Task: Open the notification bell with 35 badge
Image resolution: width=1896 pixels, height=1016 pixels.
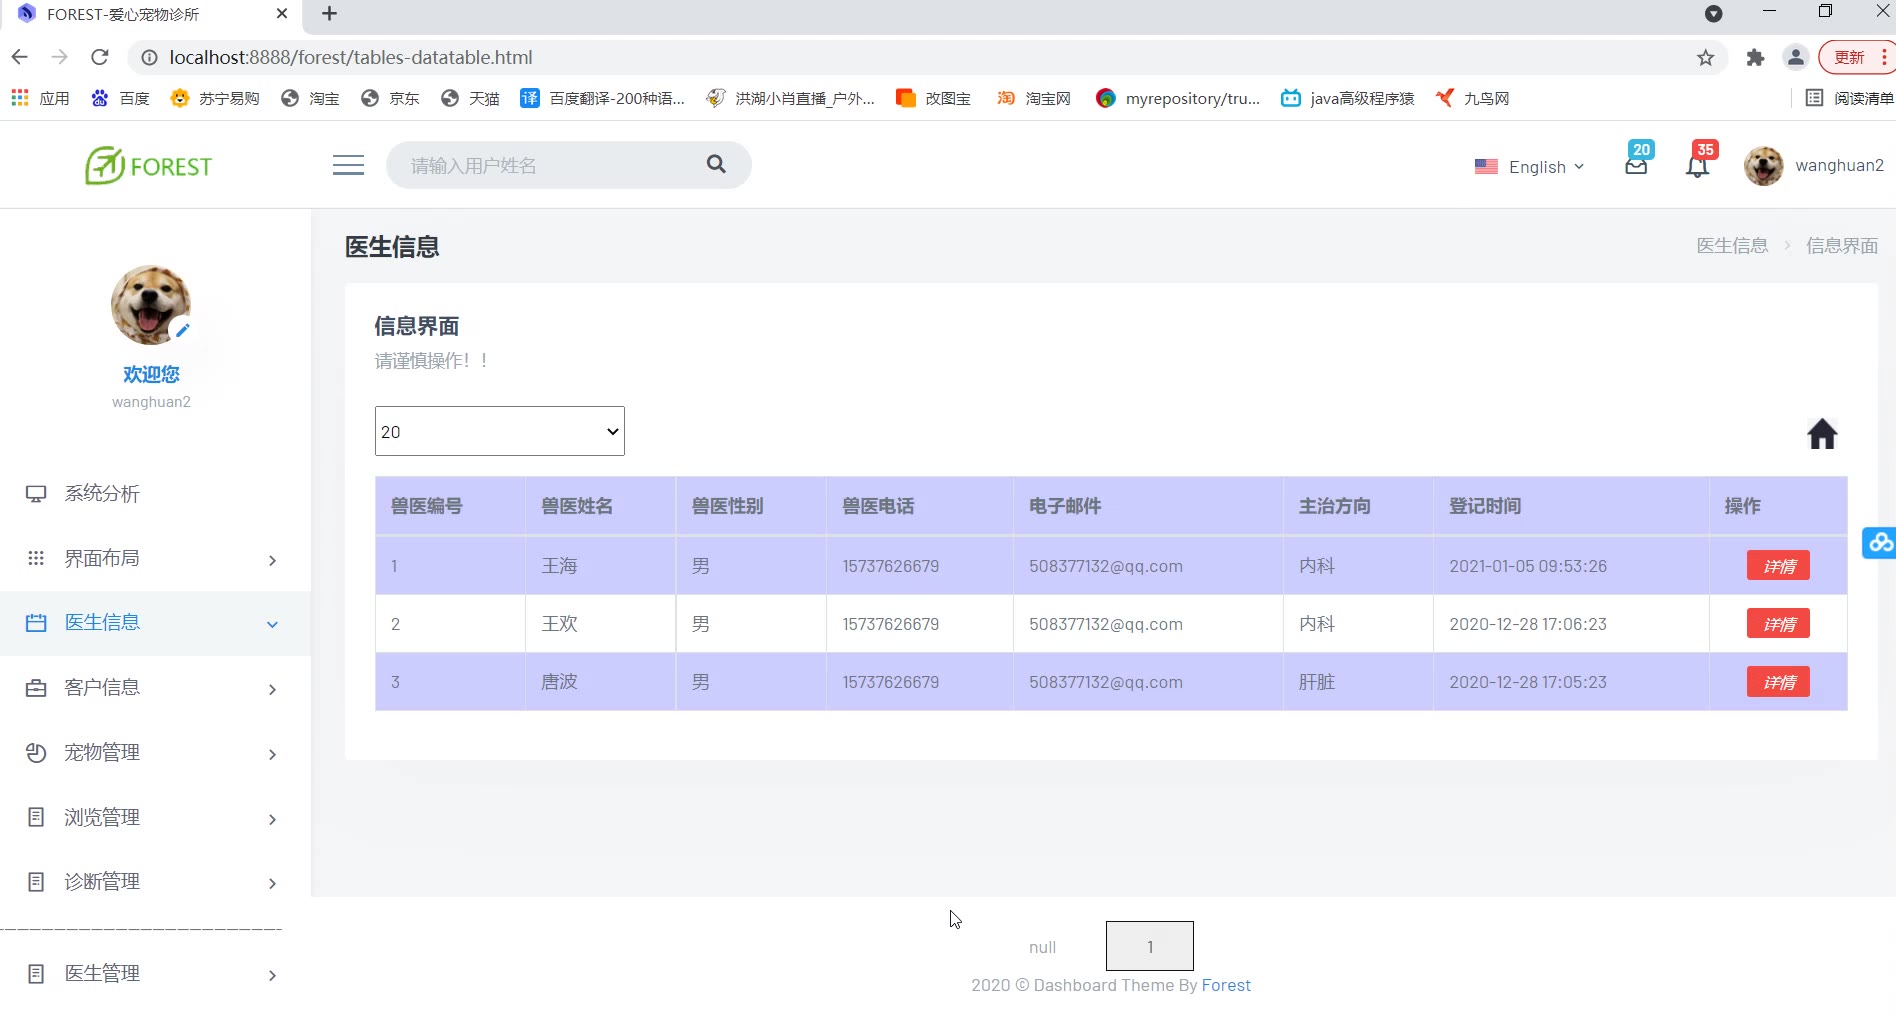Action: point(1697,166)
